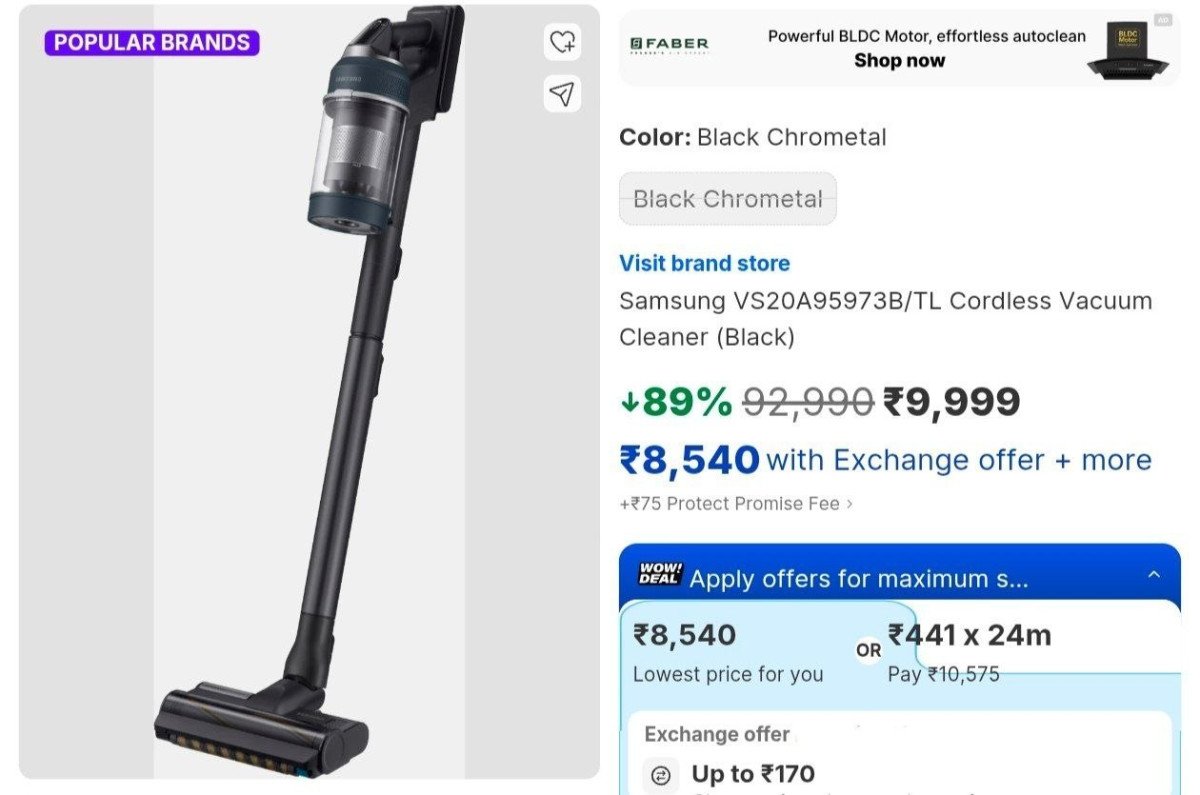Collapse the Apply offers panel chevron
Viewport: 1200px width, 795px height.
(x=1154, y=575)
